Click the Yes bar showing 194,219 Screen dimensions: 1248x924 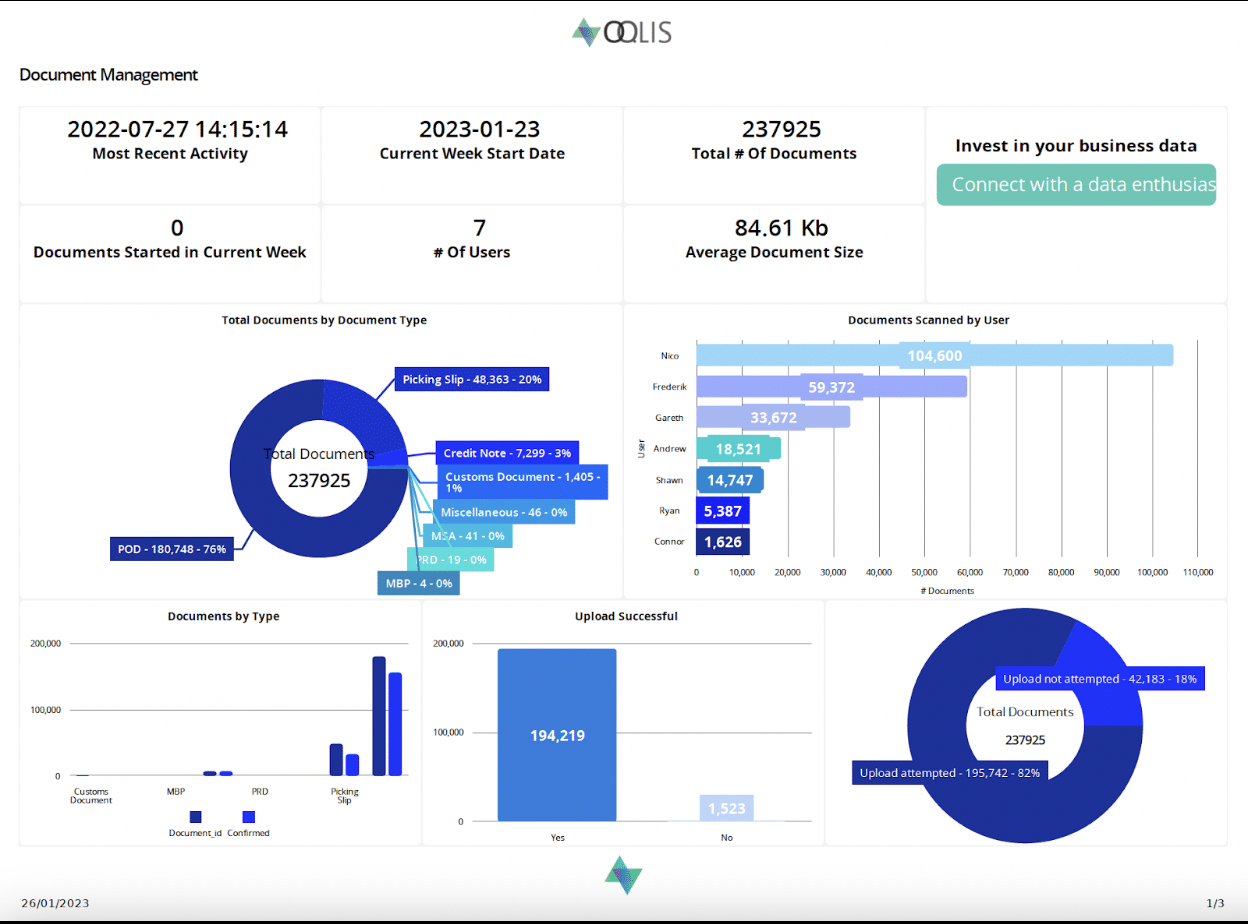pyautogui.click(x=557, y=735)
